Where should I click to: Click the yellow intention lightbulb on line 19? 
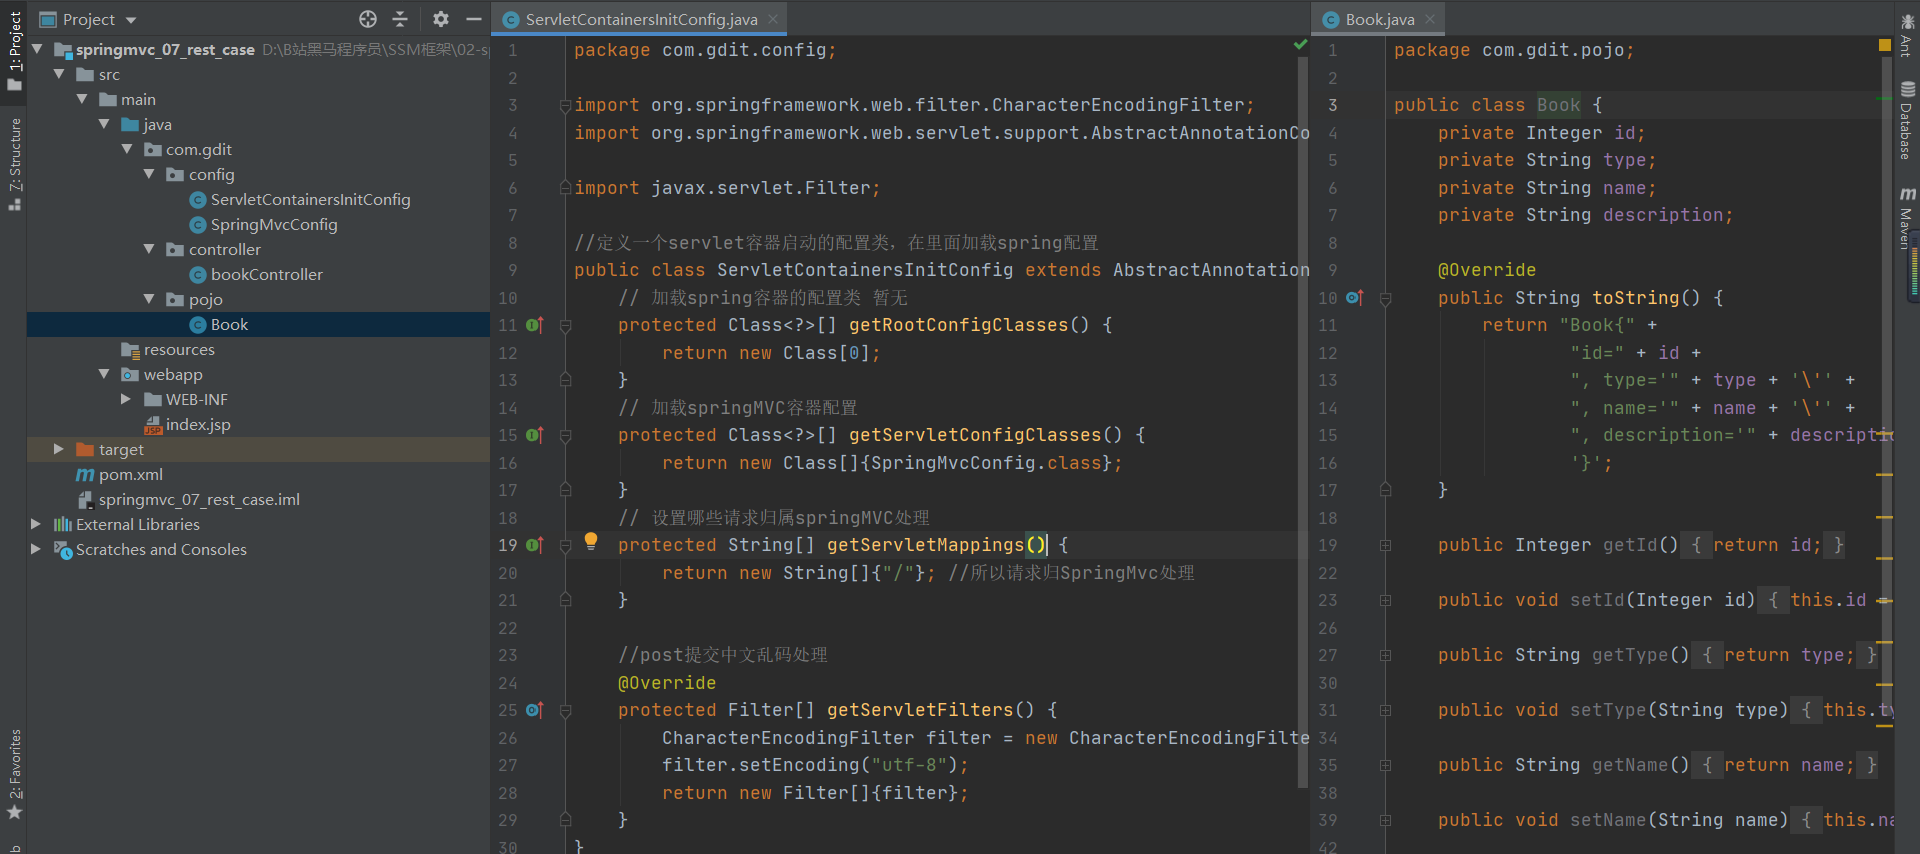click(x=591, y=541)
